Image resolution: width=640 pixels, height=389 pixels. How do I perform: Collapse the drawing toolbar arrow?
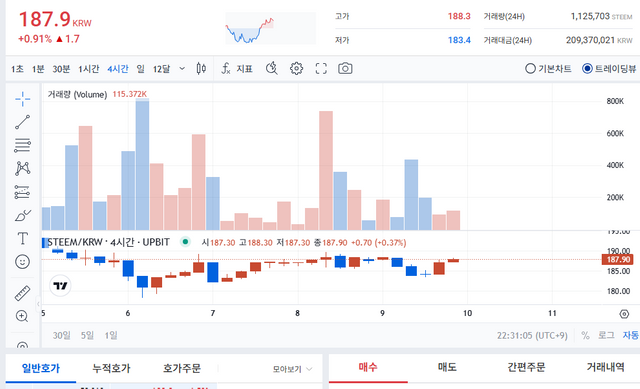coord(38,304)
